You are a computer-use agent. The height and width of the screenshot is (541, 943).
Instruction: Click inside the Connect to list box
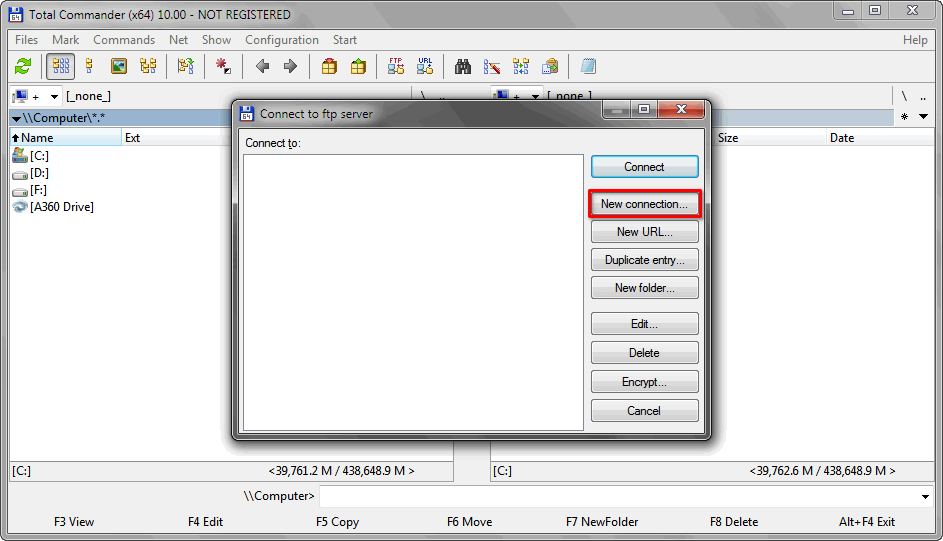coord(413,292)
